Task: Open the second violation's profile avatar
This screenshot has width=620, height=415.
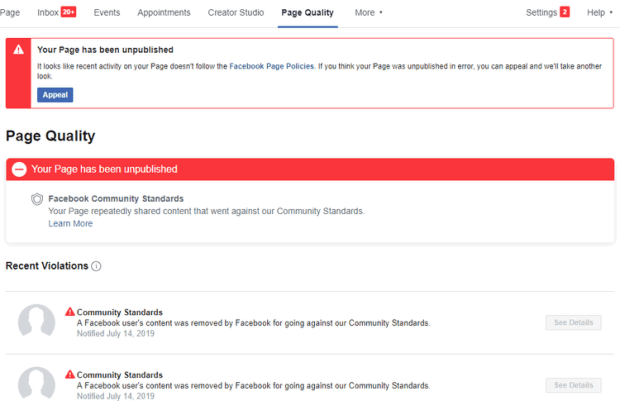Action: click(x=36, y=384)
